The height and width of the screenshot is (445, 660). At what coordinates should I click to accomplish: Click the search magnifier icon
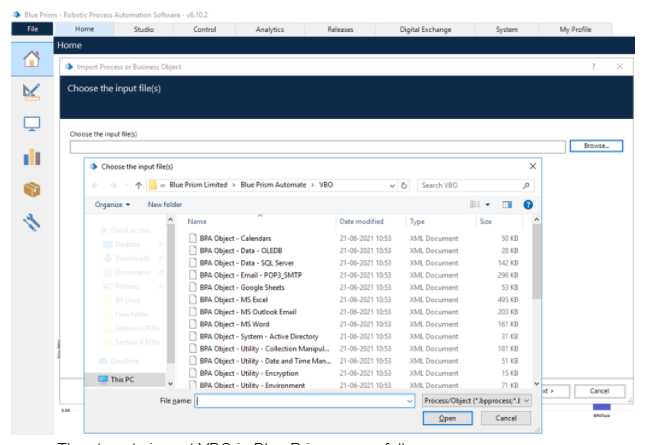(526, 185)
